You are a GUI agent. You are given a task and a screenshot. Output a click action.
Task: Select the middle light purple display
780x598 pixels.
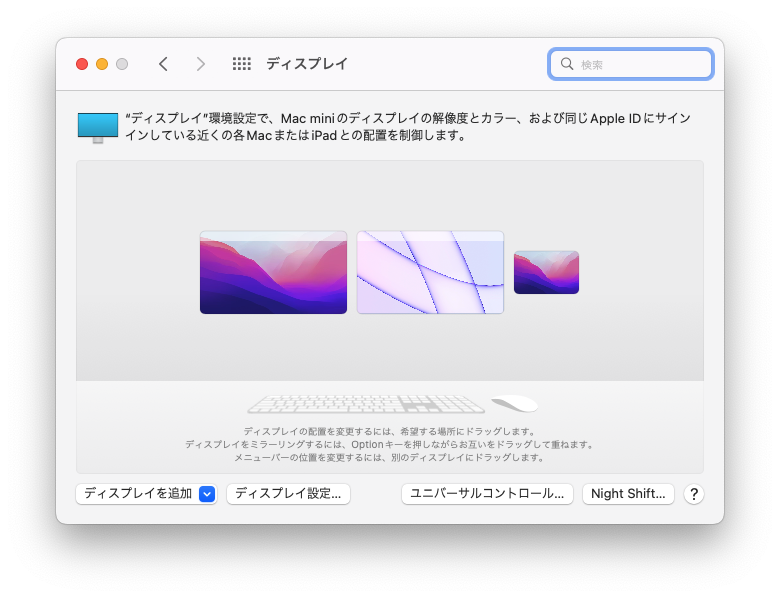click(x=430, y=272)
